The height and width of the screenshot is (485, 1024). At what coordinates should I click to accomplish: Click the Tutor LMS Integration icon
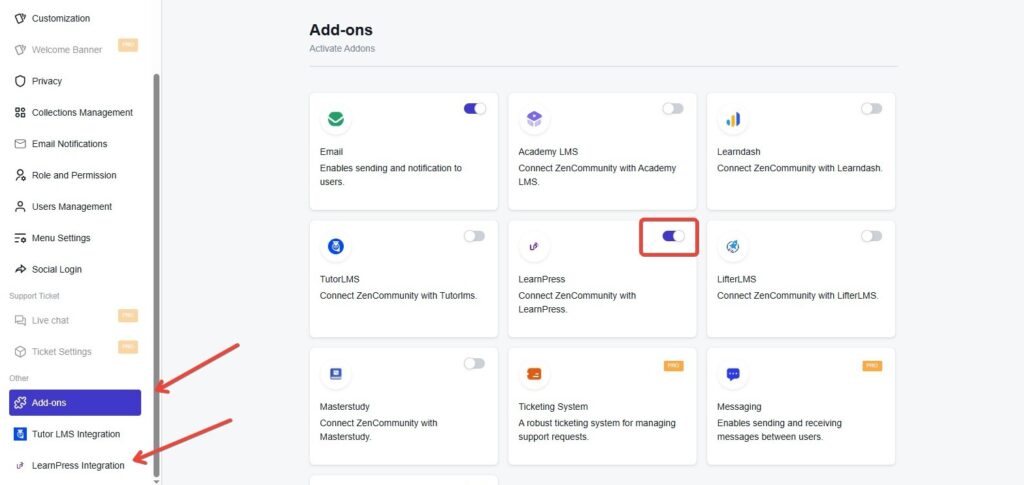click(x=20, y=434)
